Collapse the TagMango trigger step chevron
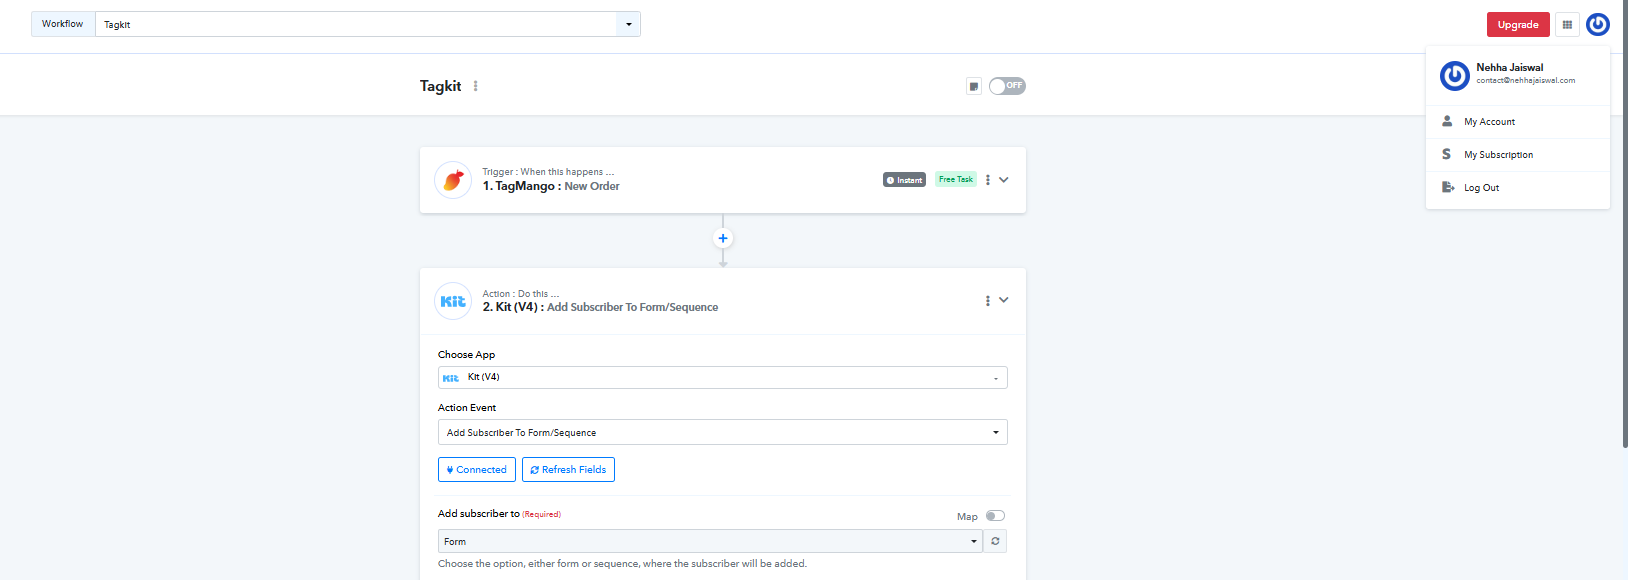Screen dimensions: 1628x580 tap(1004, 180)
